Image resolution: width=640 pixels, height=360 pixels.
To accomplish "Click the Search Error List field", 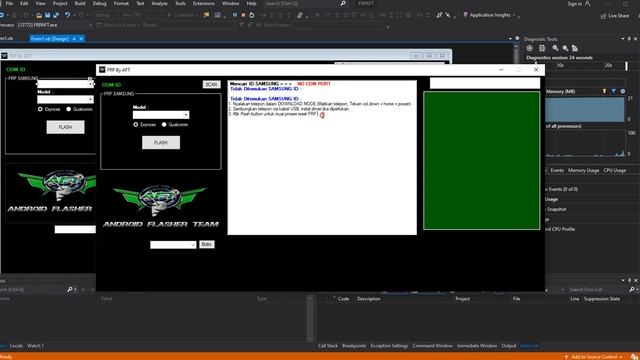I will click(x=598, y=289).
